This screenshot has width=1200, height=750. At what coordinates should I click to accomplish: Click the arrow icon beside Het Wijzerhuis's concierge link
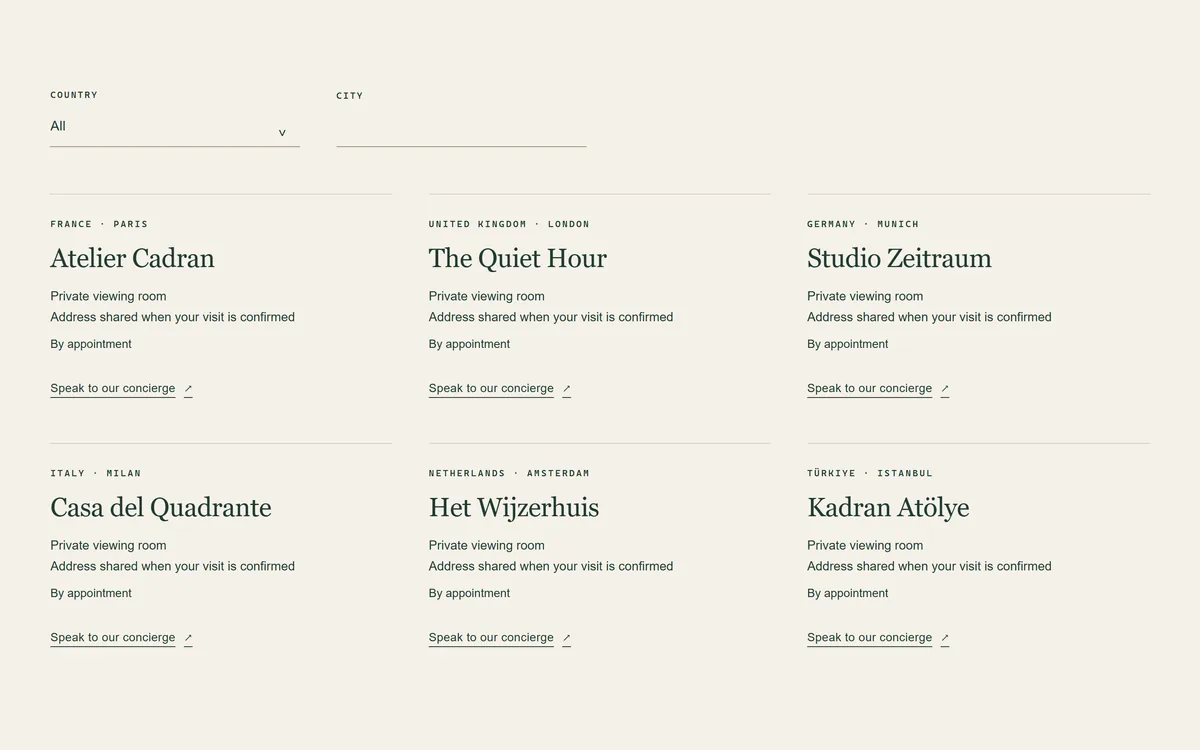(x=566, y=638)
